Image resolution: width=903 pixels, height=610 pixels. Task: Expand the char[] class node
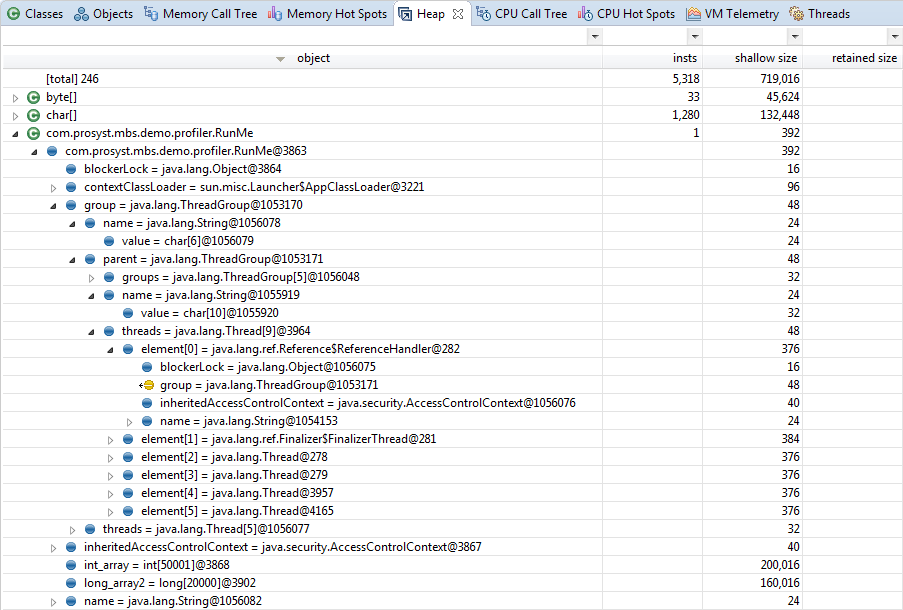[x=15, y=115]
